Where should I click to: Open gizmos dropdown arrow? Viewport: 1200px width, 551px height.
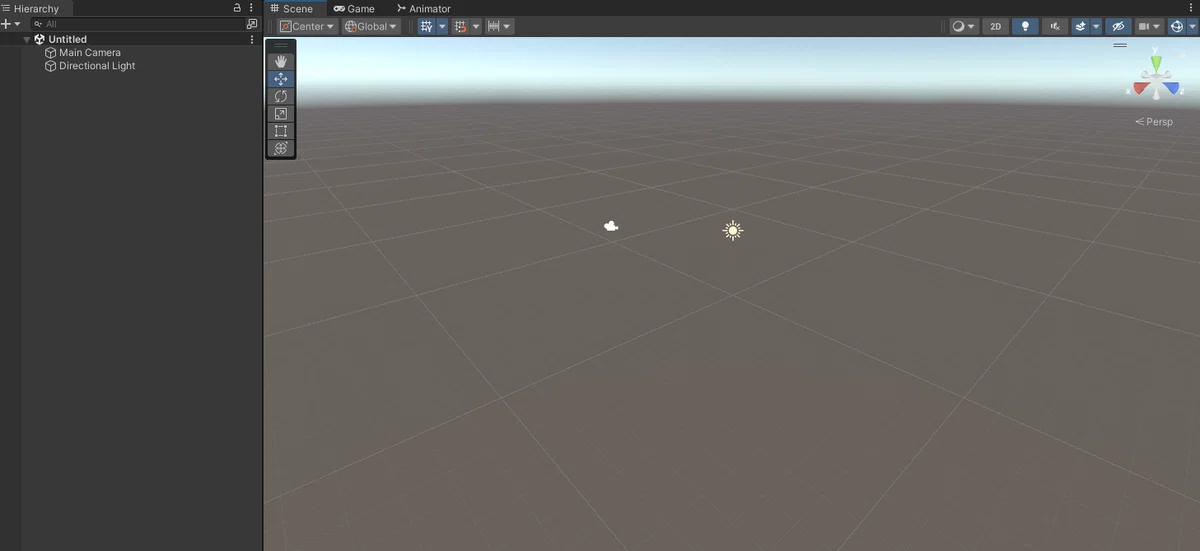pyautogui.click(x=1191, y=26)
